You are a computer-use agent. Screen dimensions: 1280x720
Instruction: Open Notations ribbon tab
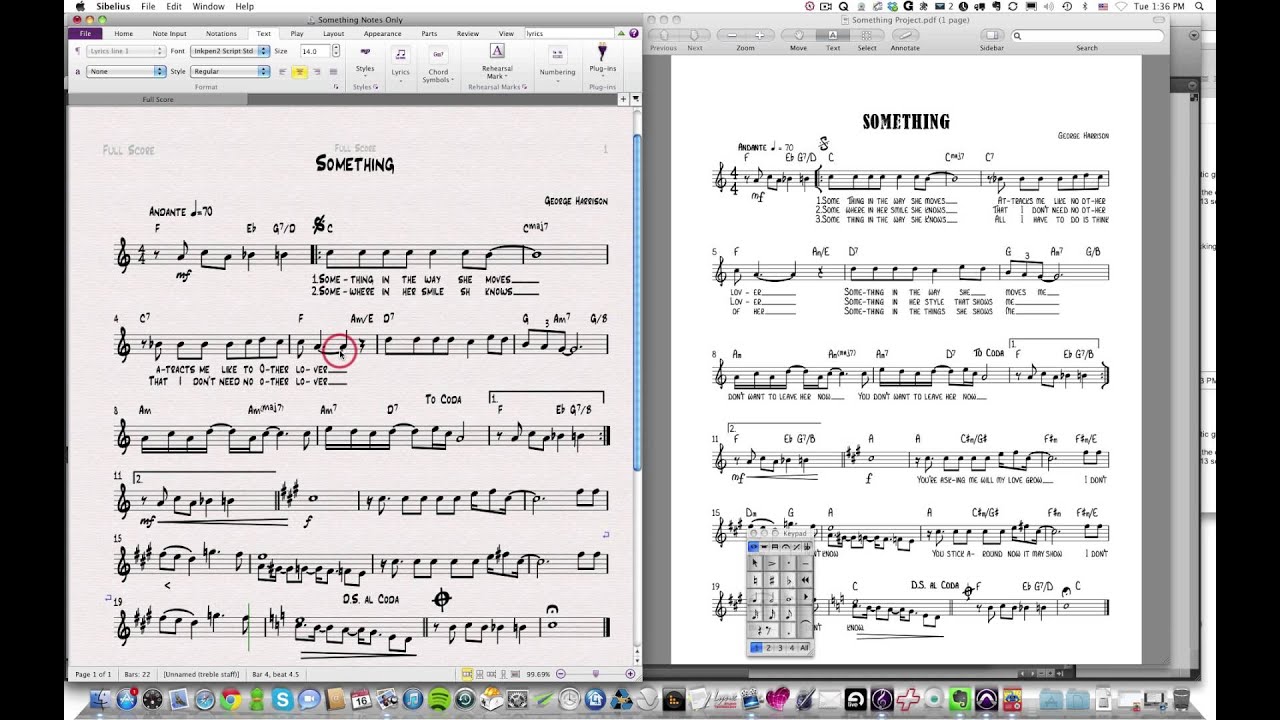221,33
